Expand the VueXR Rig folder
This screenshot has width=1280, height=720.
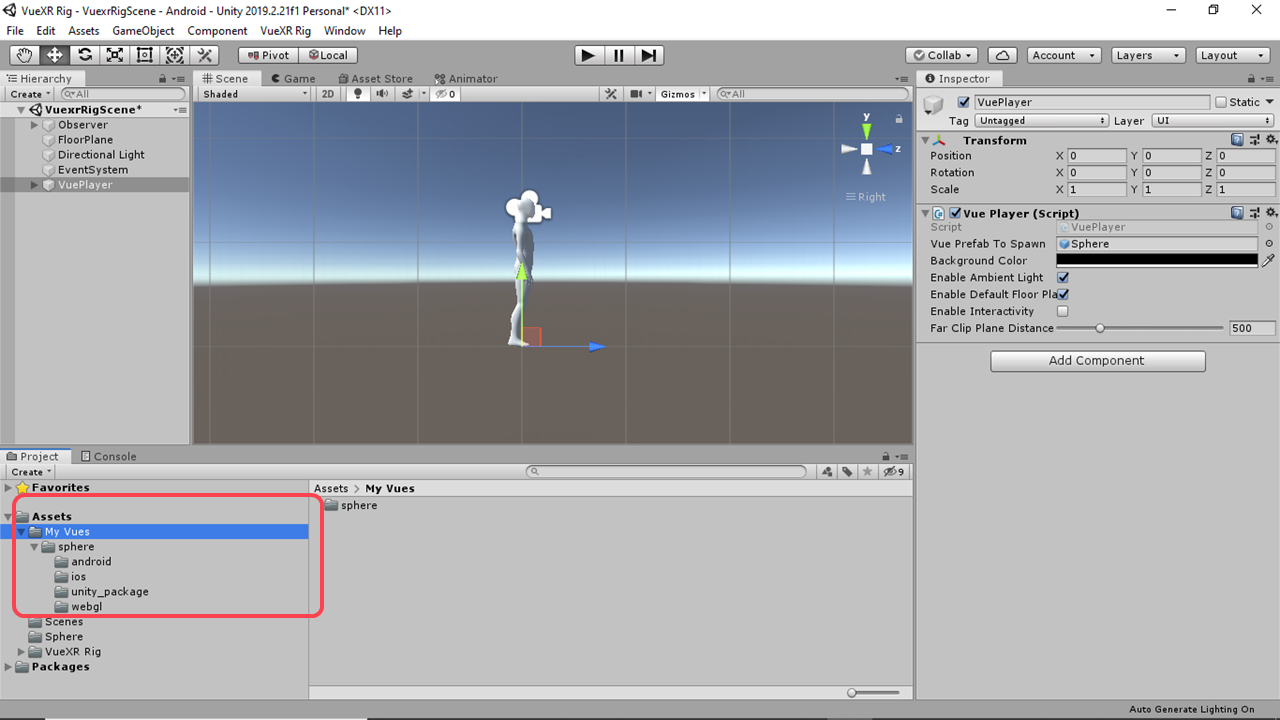tap(22, 652)
